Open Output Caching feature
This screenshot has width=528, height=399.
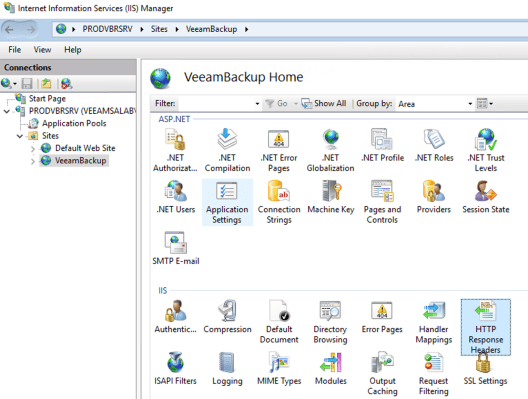382,373
